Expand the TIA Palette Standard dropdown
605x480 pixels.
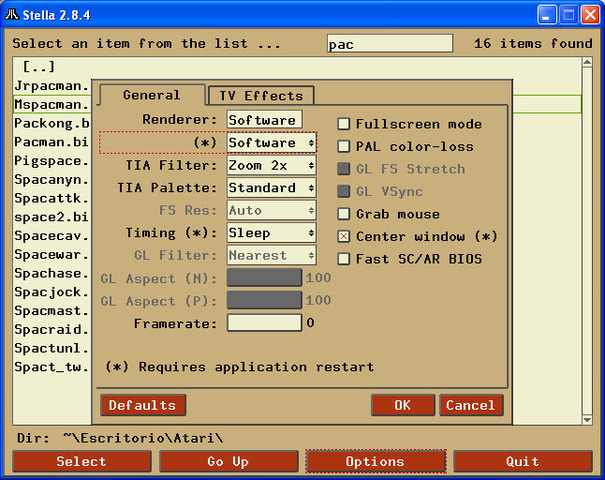(x=271, y=188)
